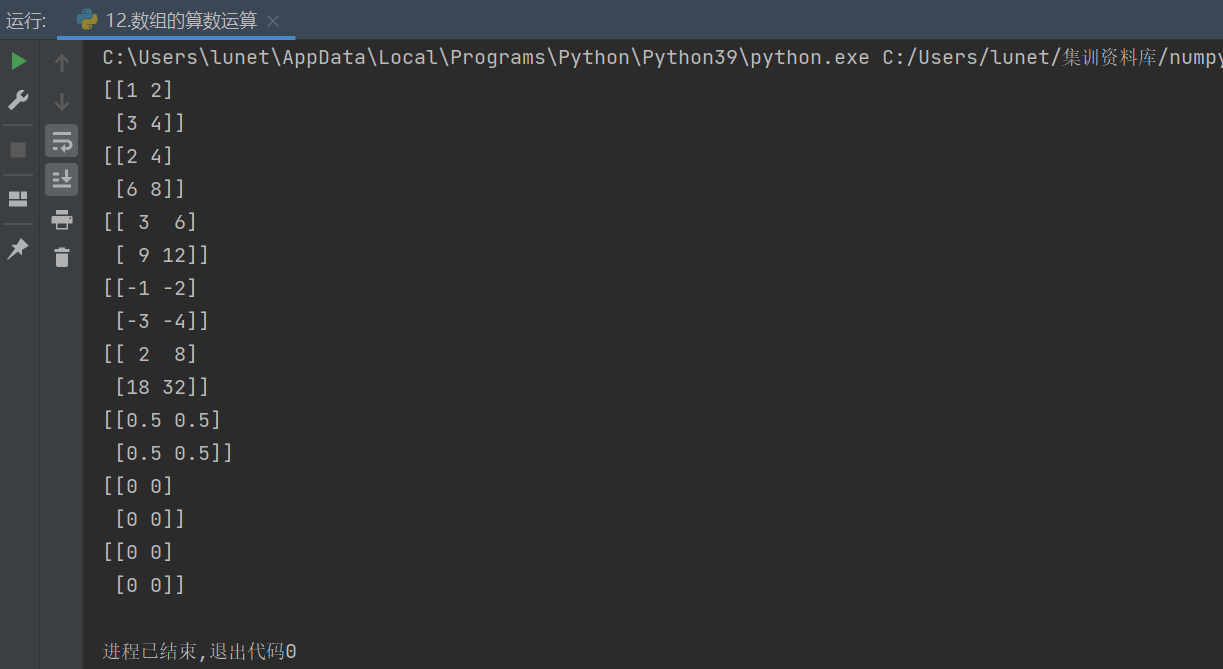Click output line [[1 2]

(x=138, y=90)
